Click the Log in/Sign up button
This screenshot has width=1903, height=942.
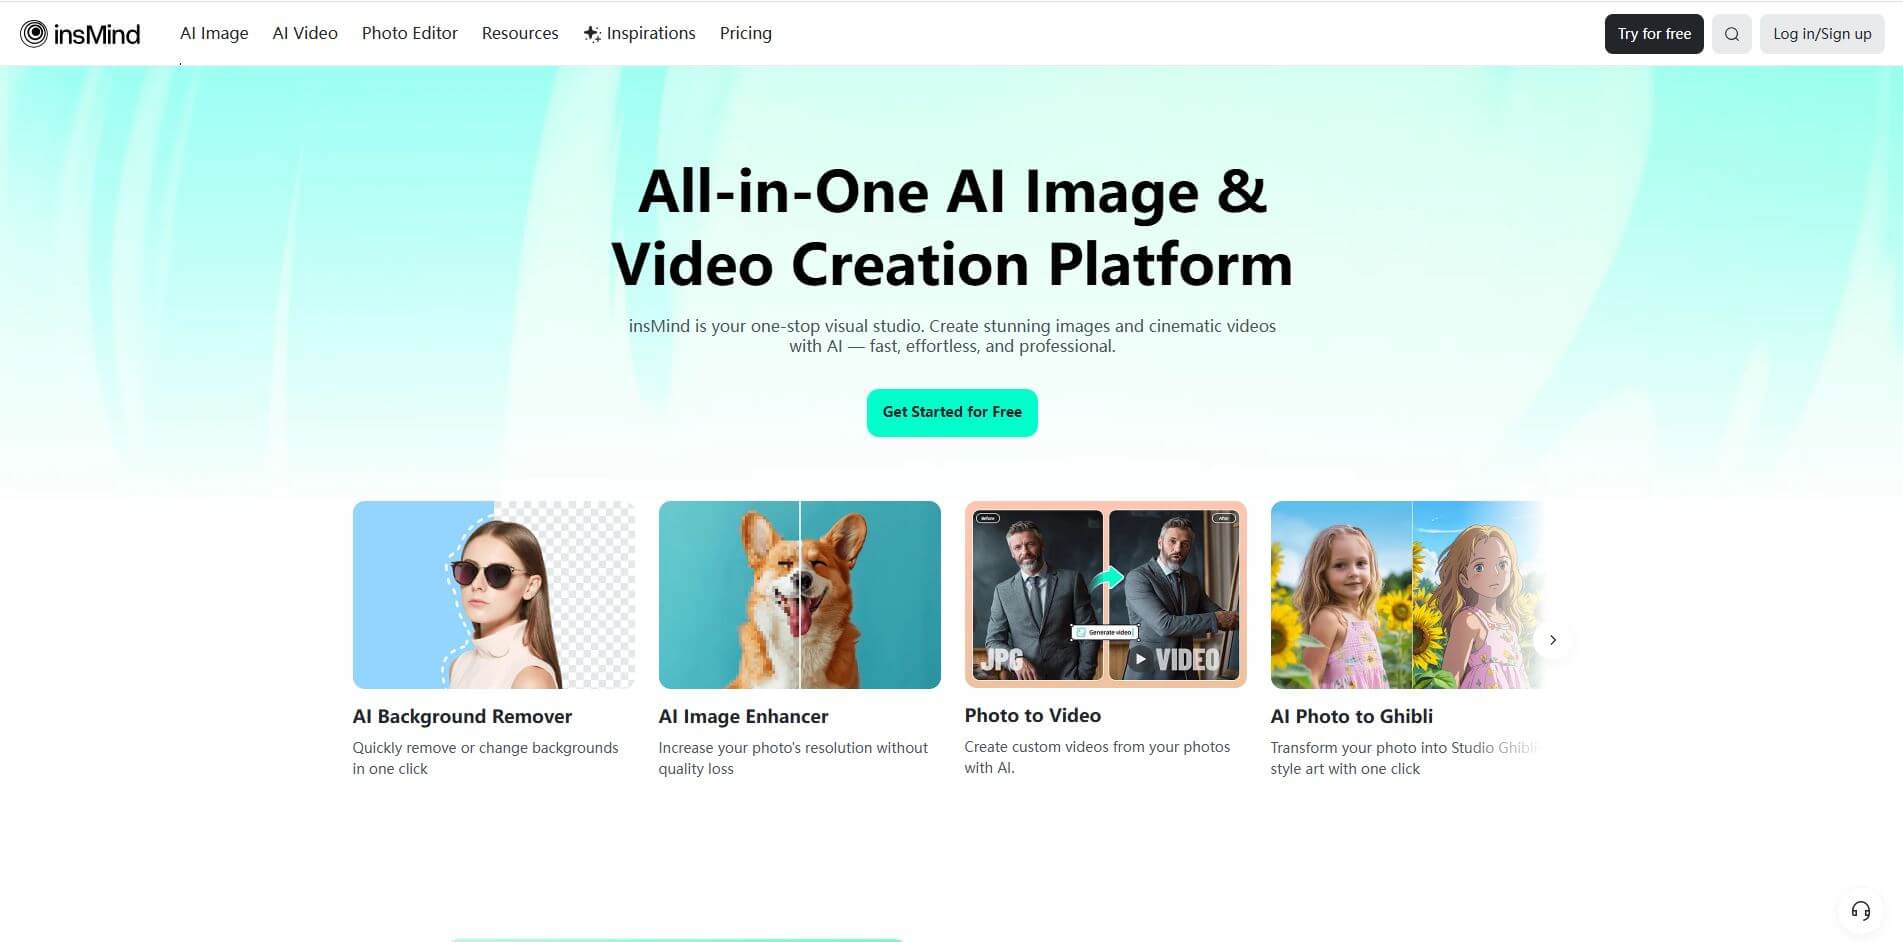point(1821,34)
